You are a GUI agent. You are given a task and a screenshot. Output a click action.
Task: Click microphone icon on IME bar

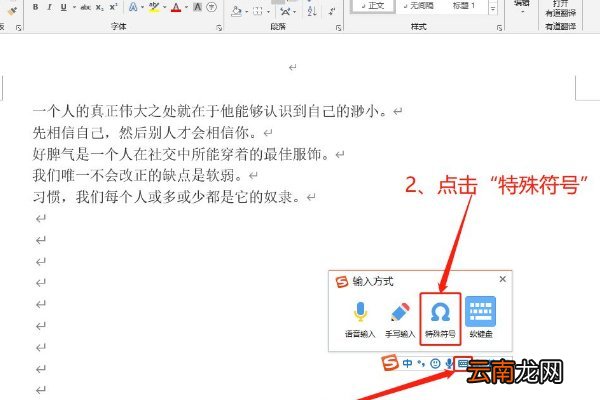pyautogui.click(x=449, y=363)
